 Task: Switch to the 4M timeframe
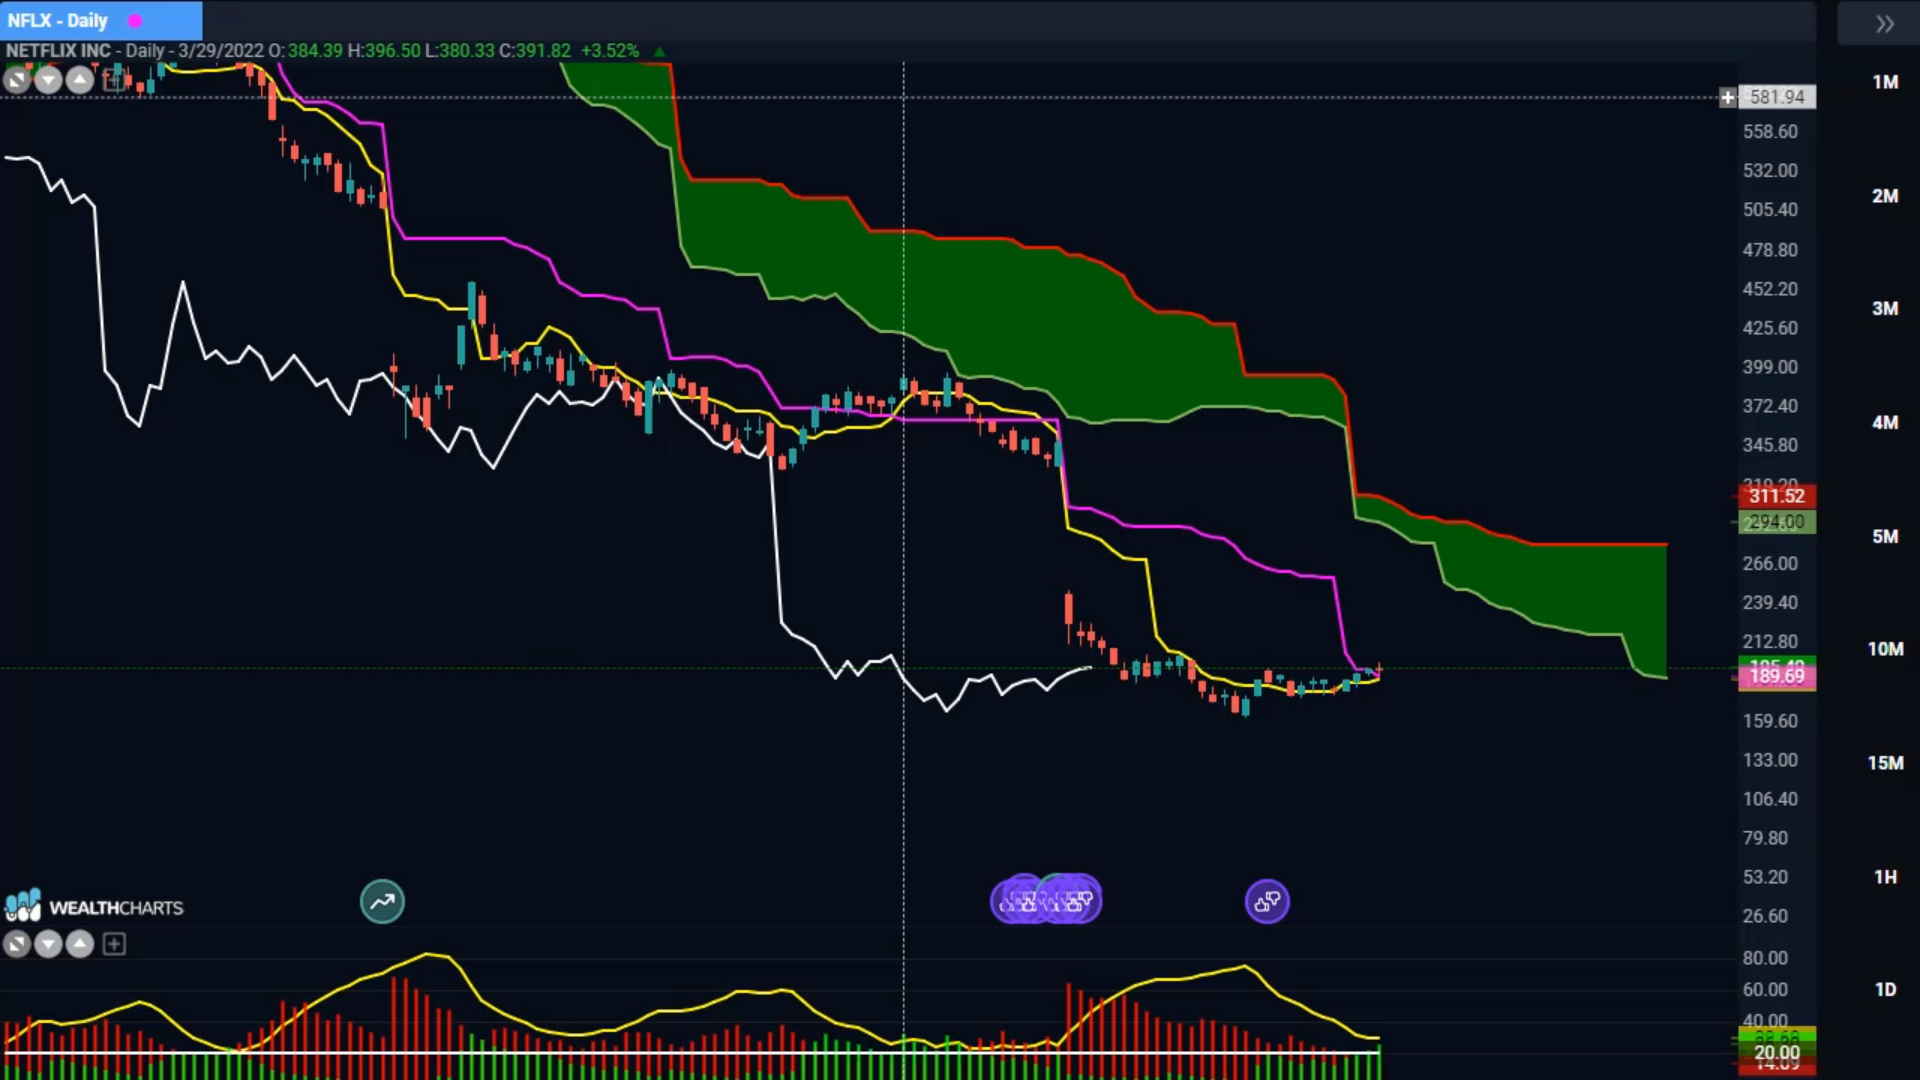pos(1885,423)
